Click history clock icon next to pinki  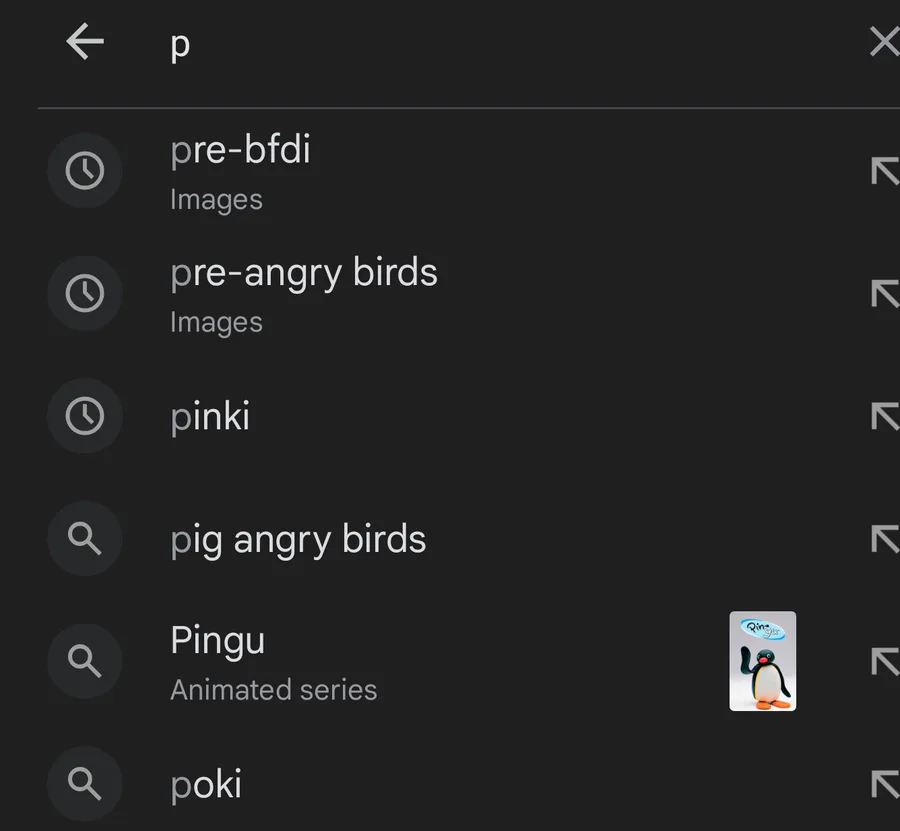point(85,416)
